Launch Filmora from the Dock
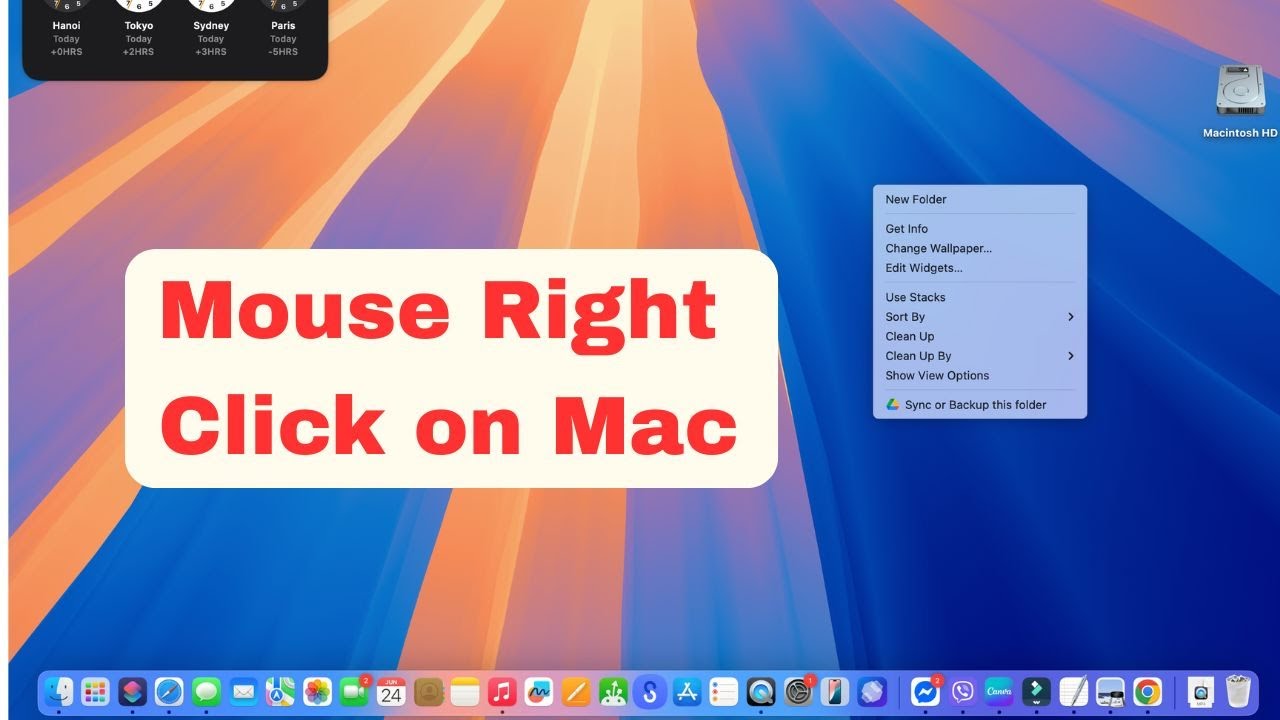The width and height of the screenshot is (1280, 720). (x=1036, y=691)
